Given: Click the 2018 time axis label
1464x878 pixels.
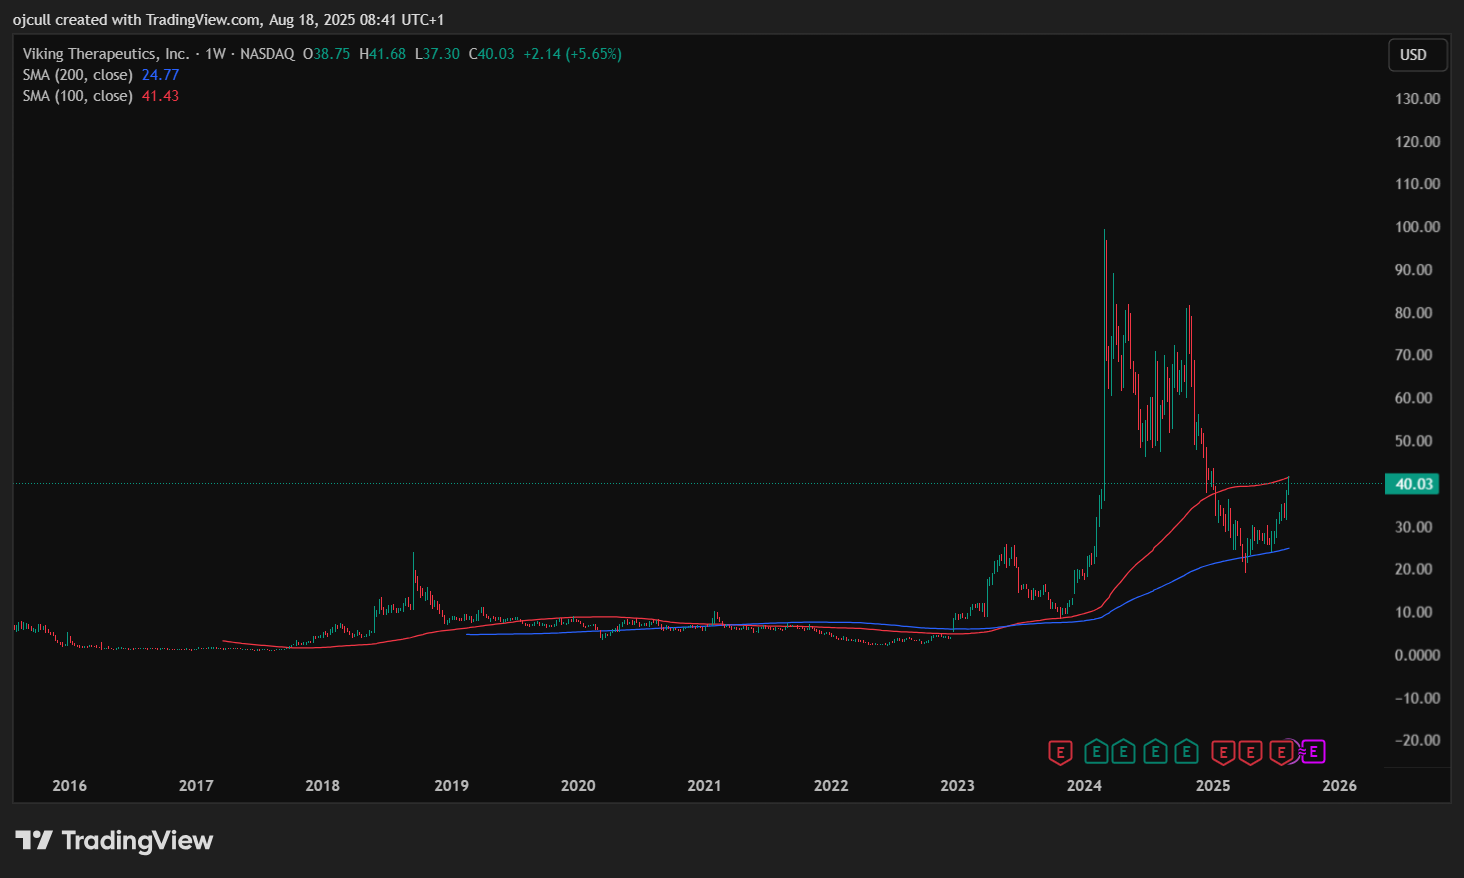Looking at the screenshot, I should tap(322, 786).
